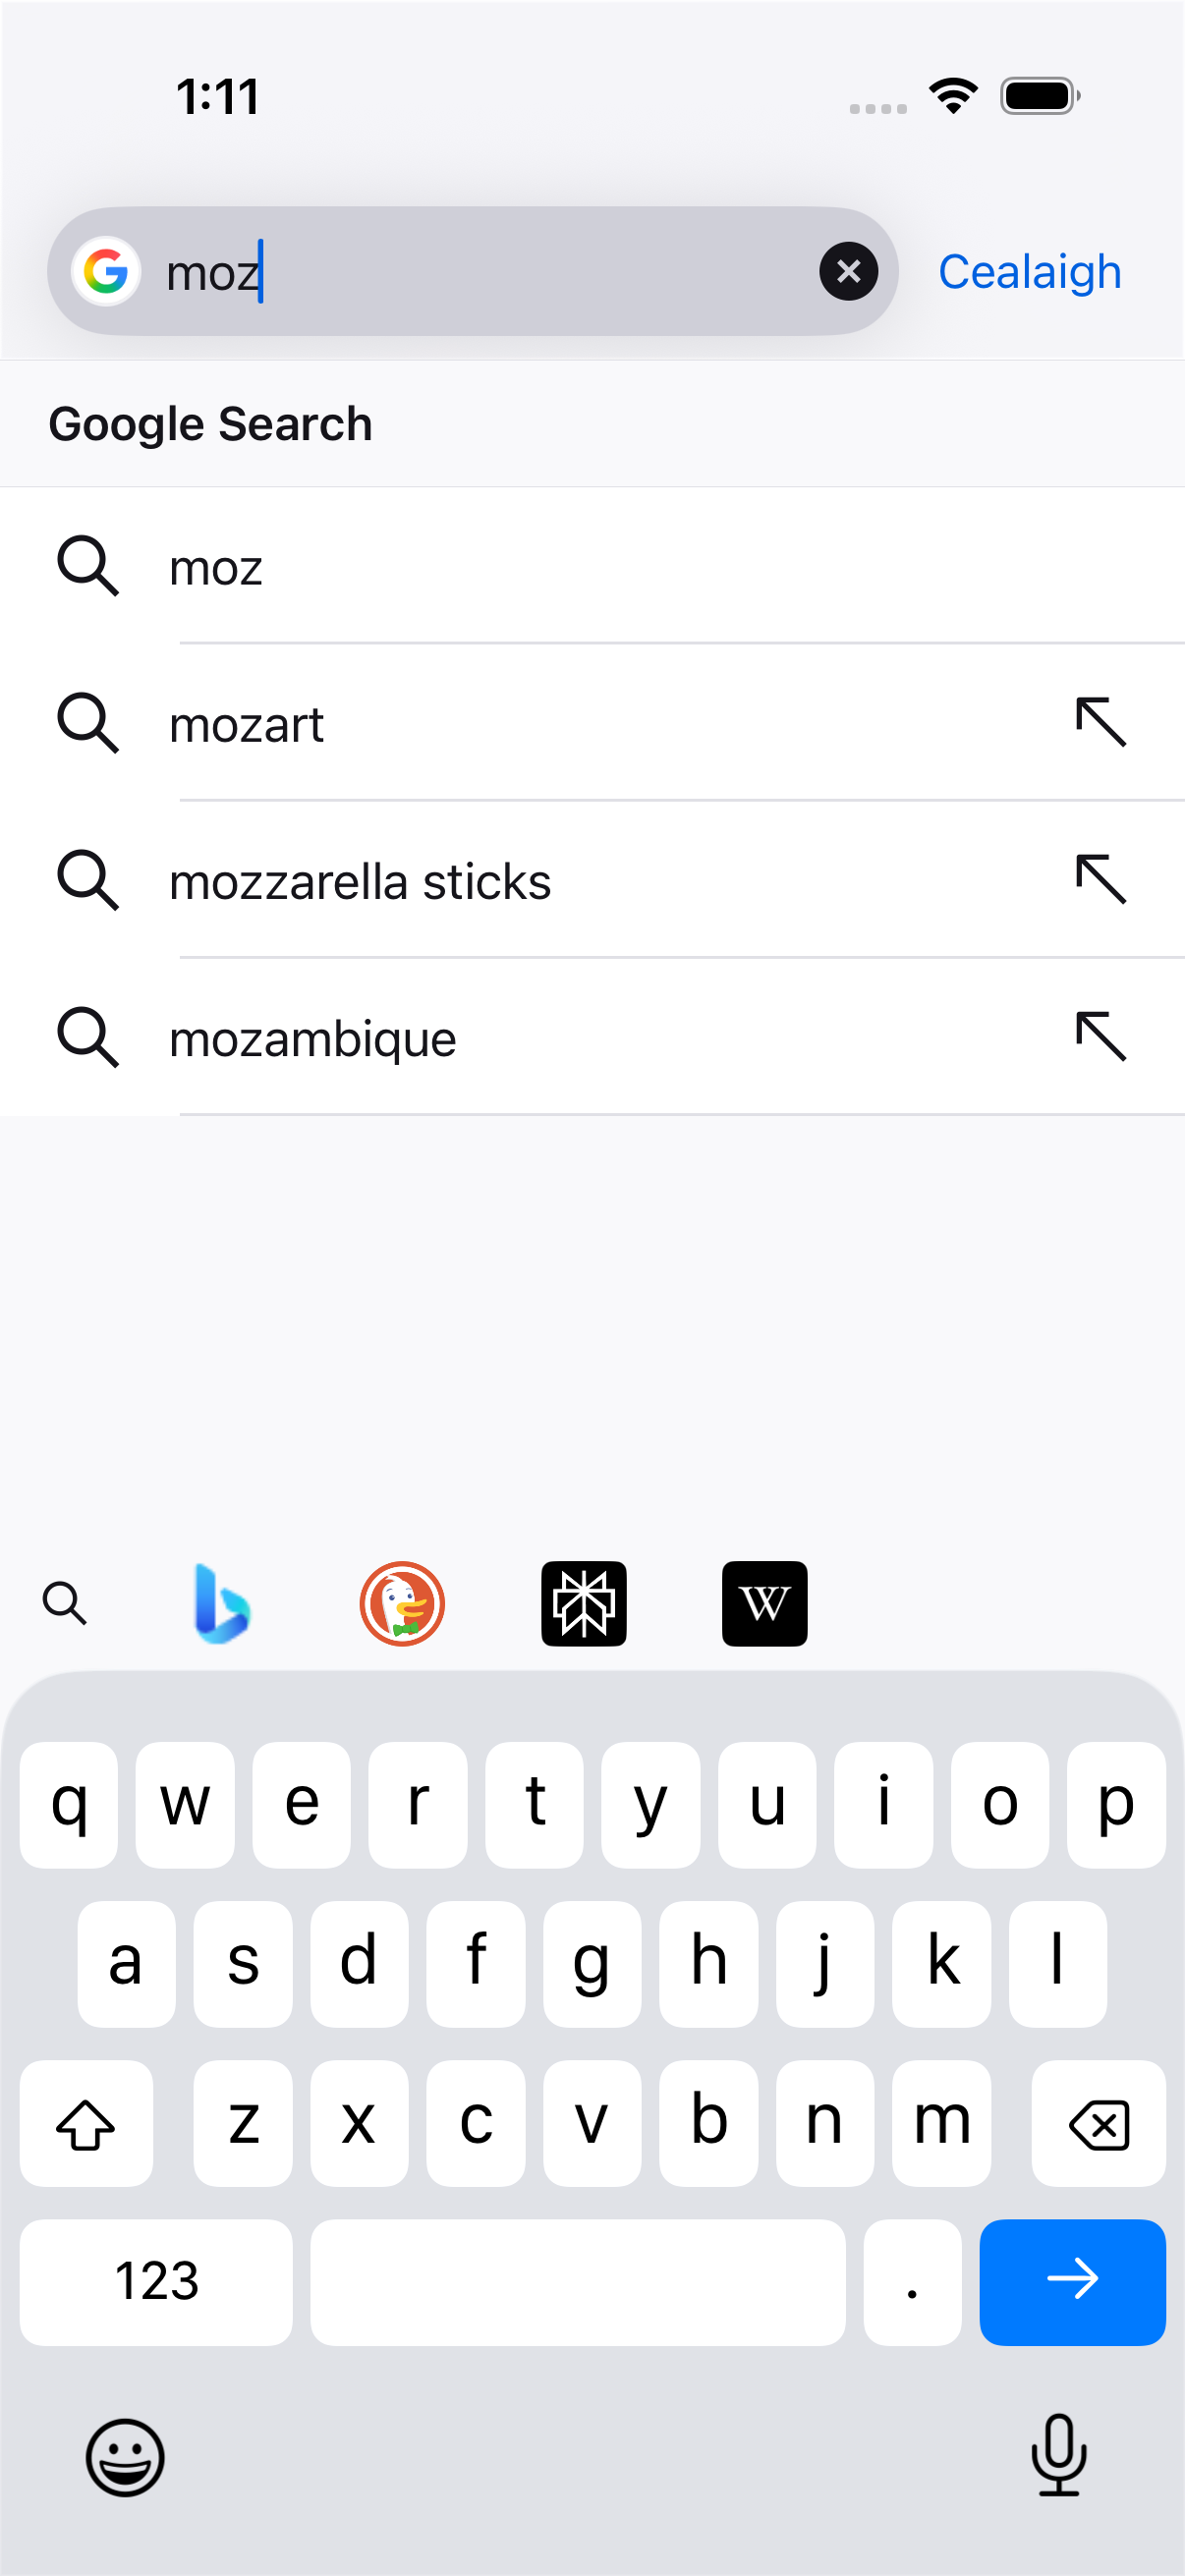Viewport: 1185px width, 2576px height.
Task: Switch to the 123 numeric keyboard
Action: (156, 2282)
